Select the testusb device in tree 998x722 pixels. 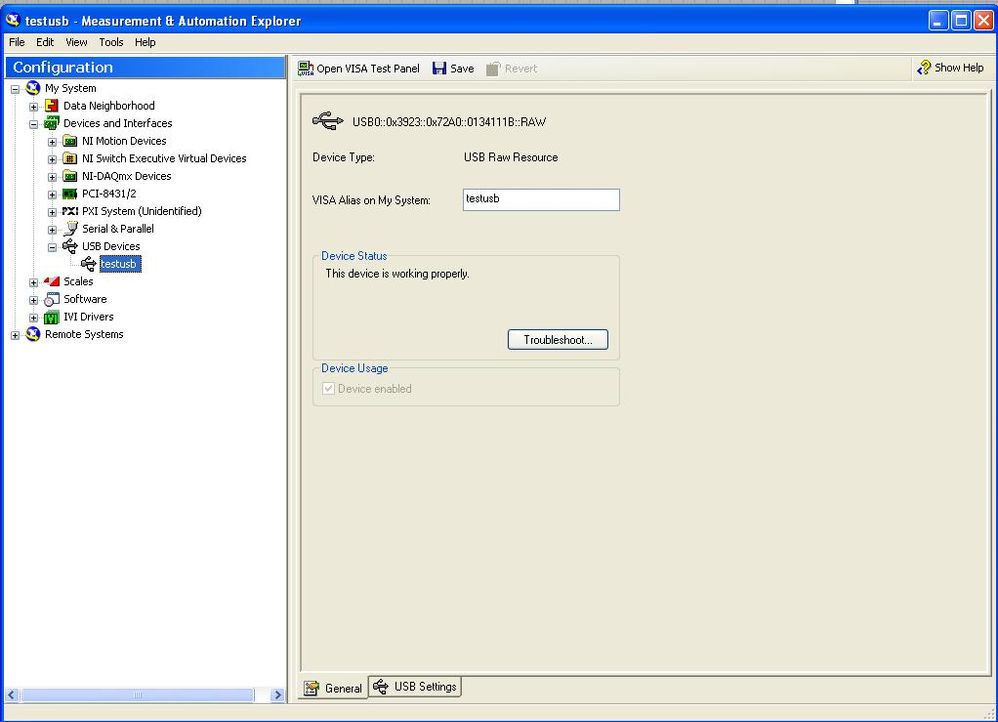(x=119, y=264)
